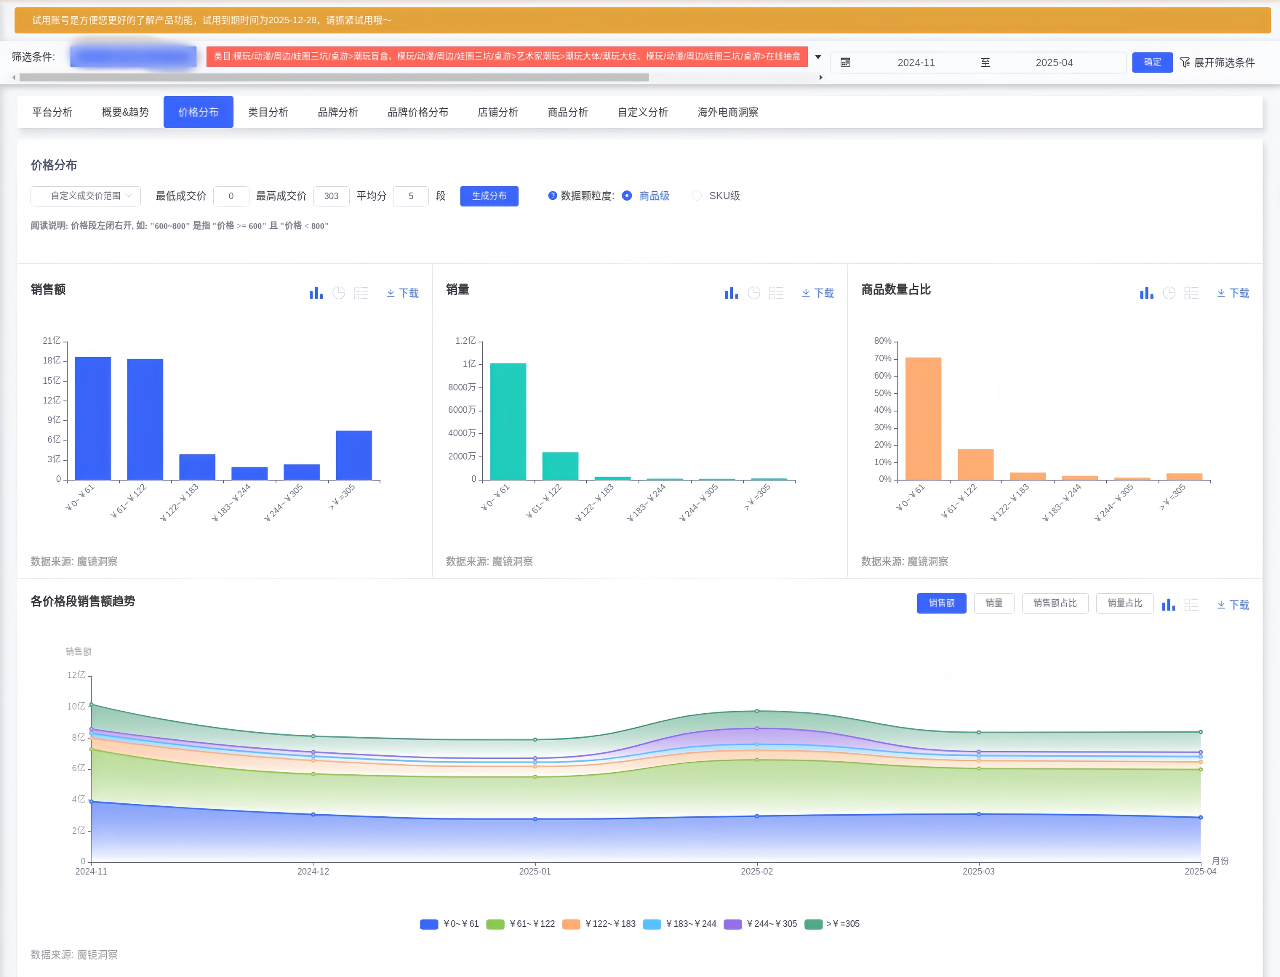The width and height of the screenshot is (1280, 977).
Task: Select 商品级 radio option
Action: pos(627,196)
